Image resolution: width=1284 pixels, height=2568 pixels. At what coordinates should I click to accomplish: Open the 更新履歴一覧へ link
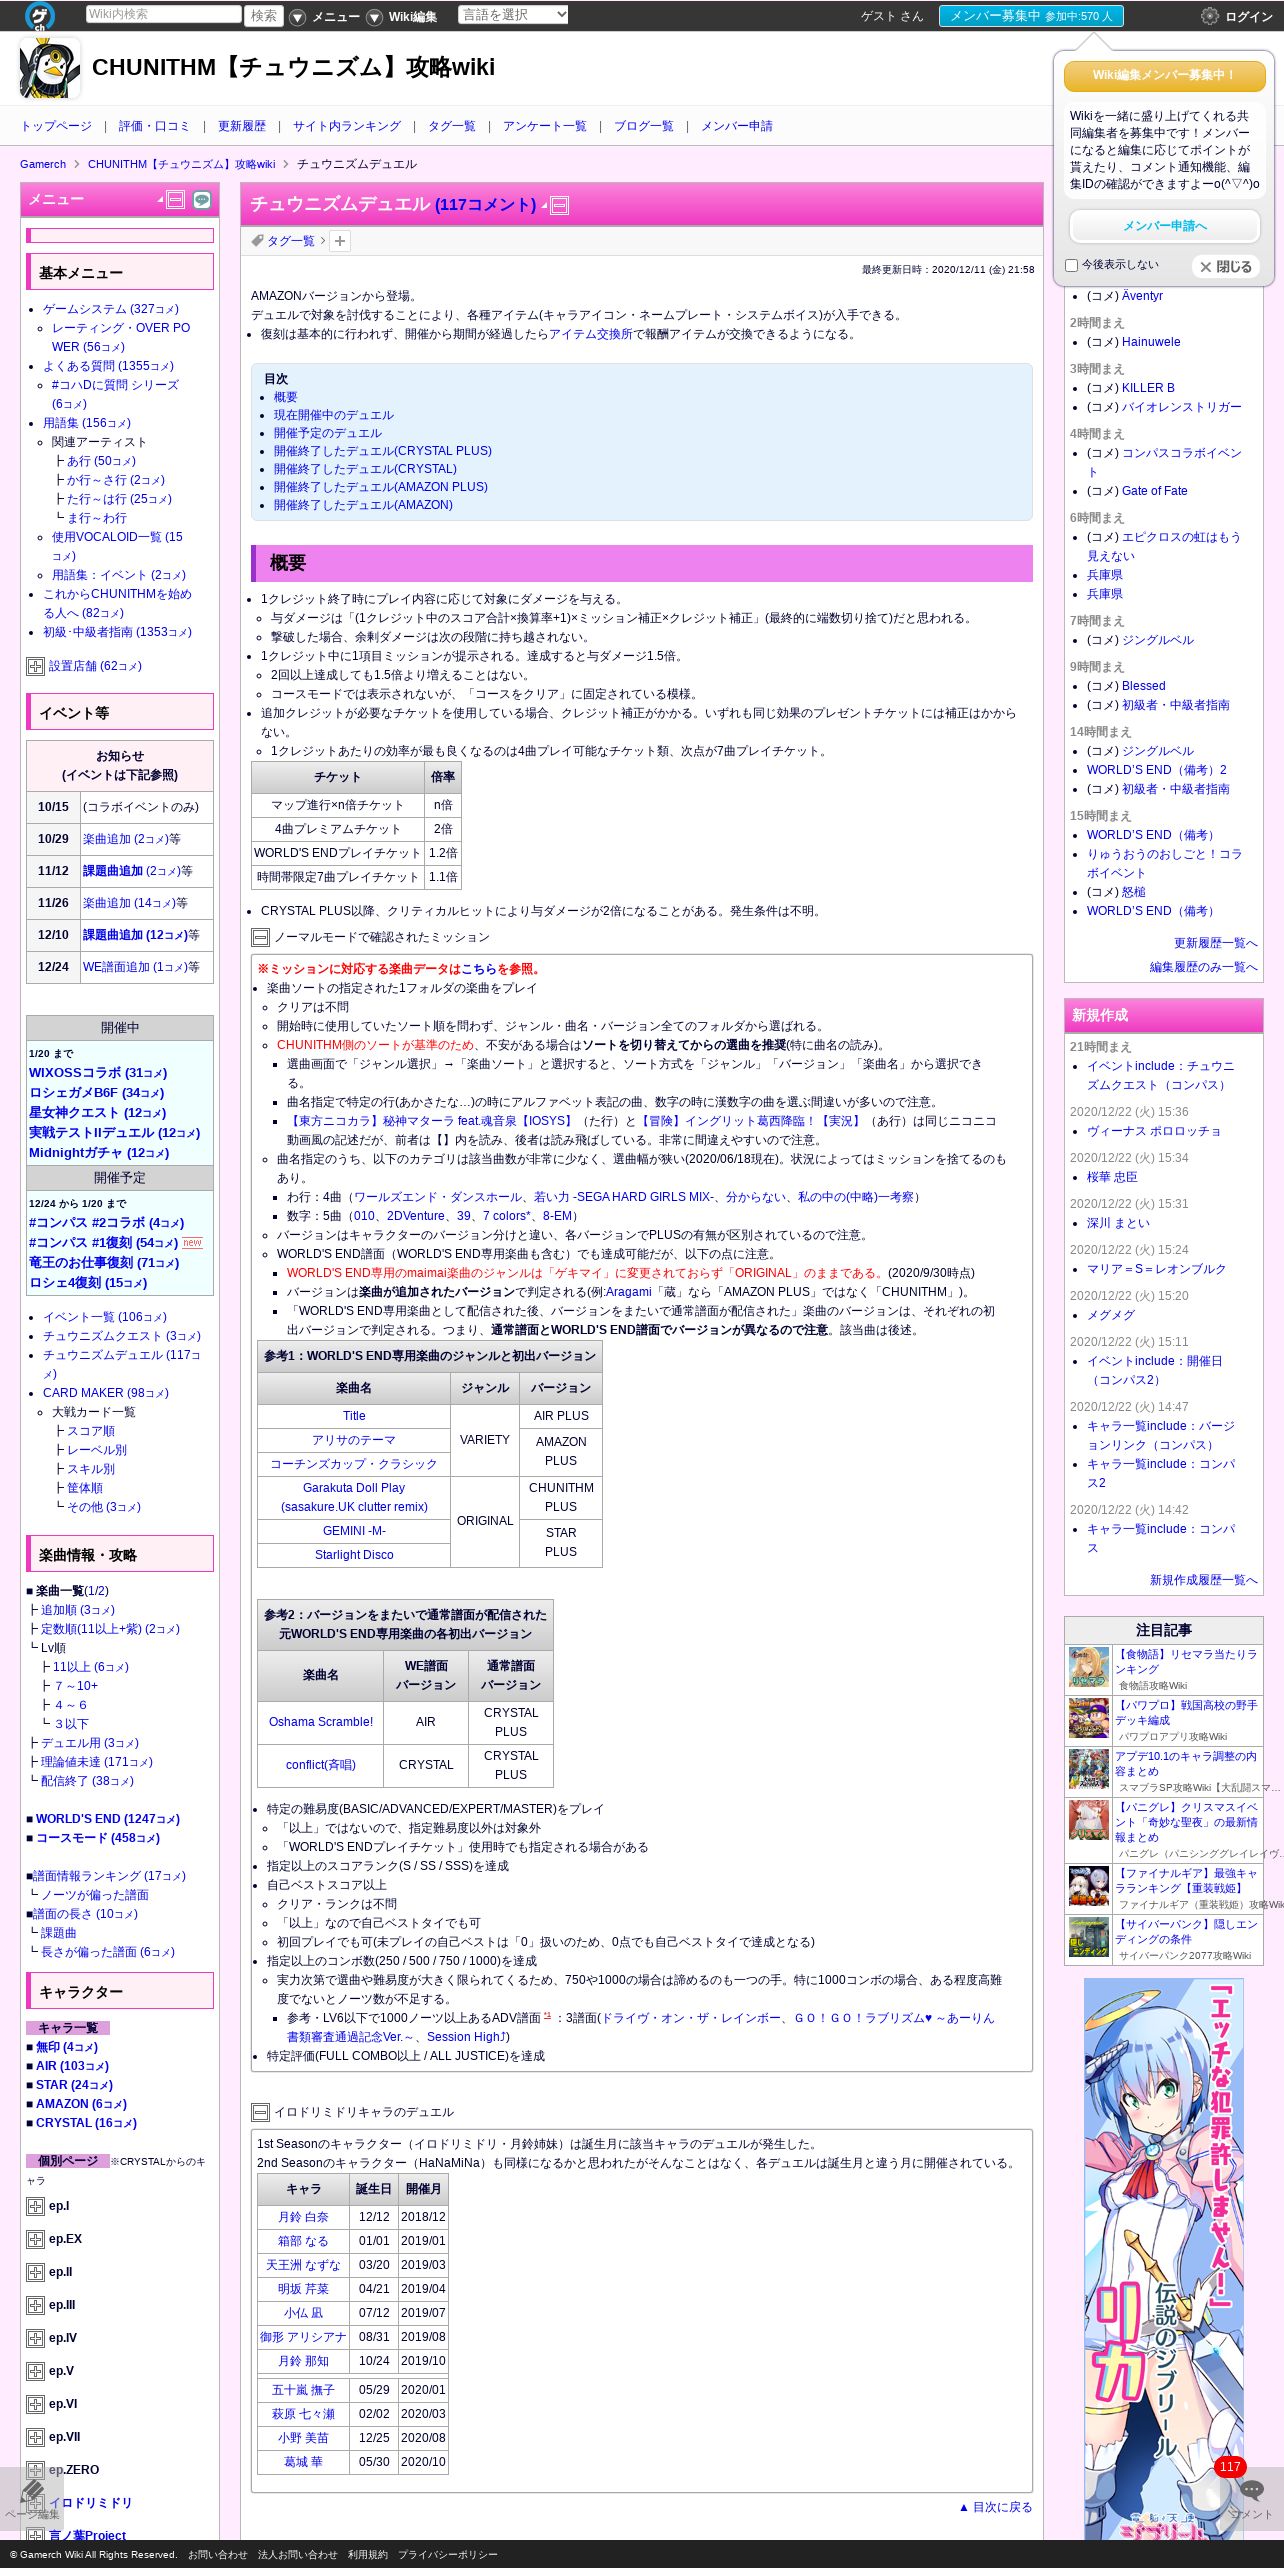(1216, 944)
